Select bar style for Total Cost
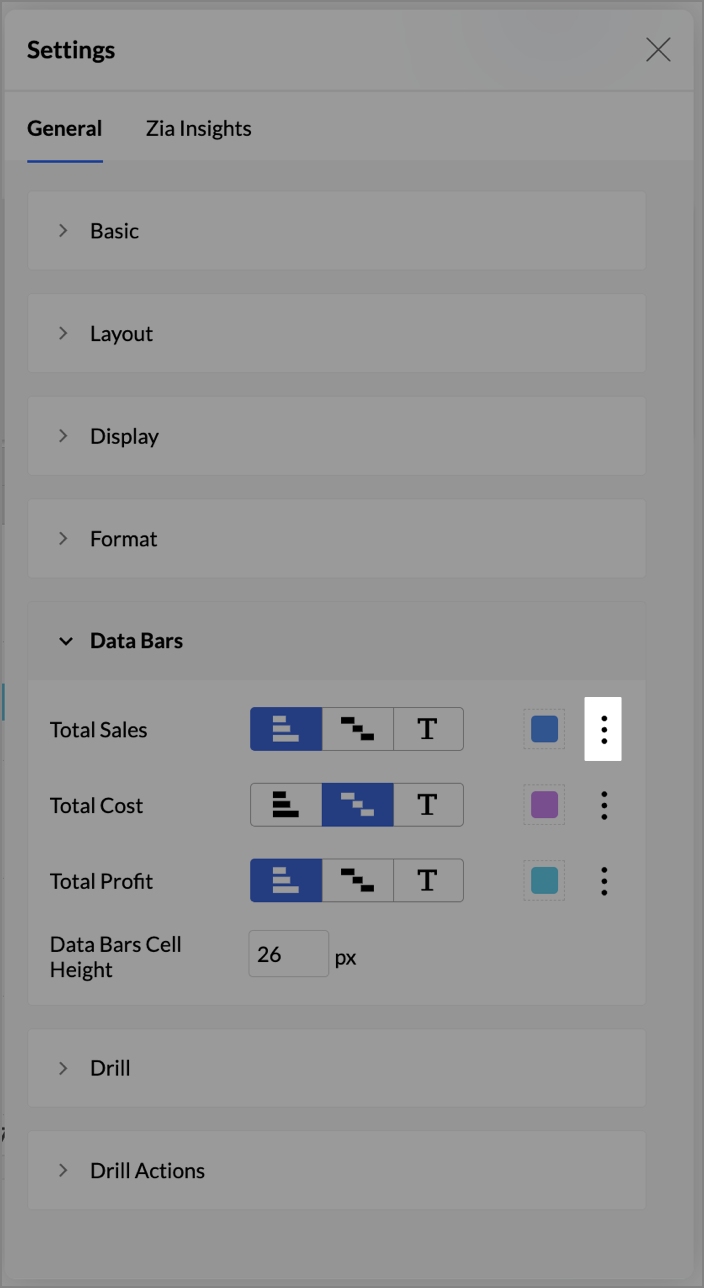 pyautogui.click(x=286, y=805)
